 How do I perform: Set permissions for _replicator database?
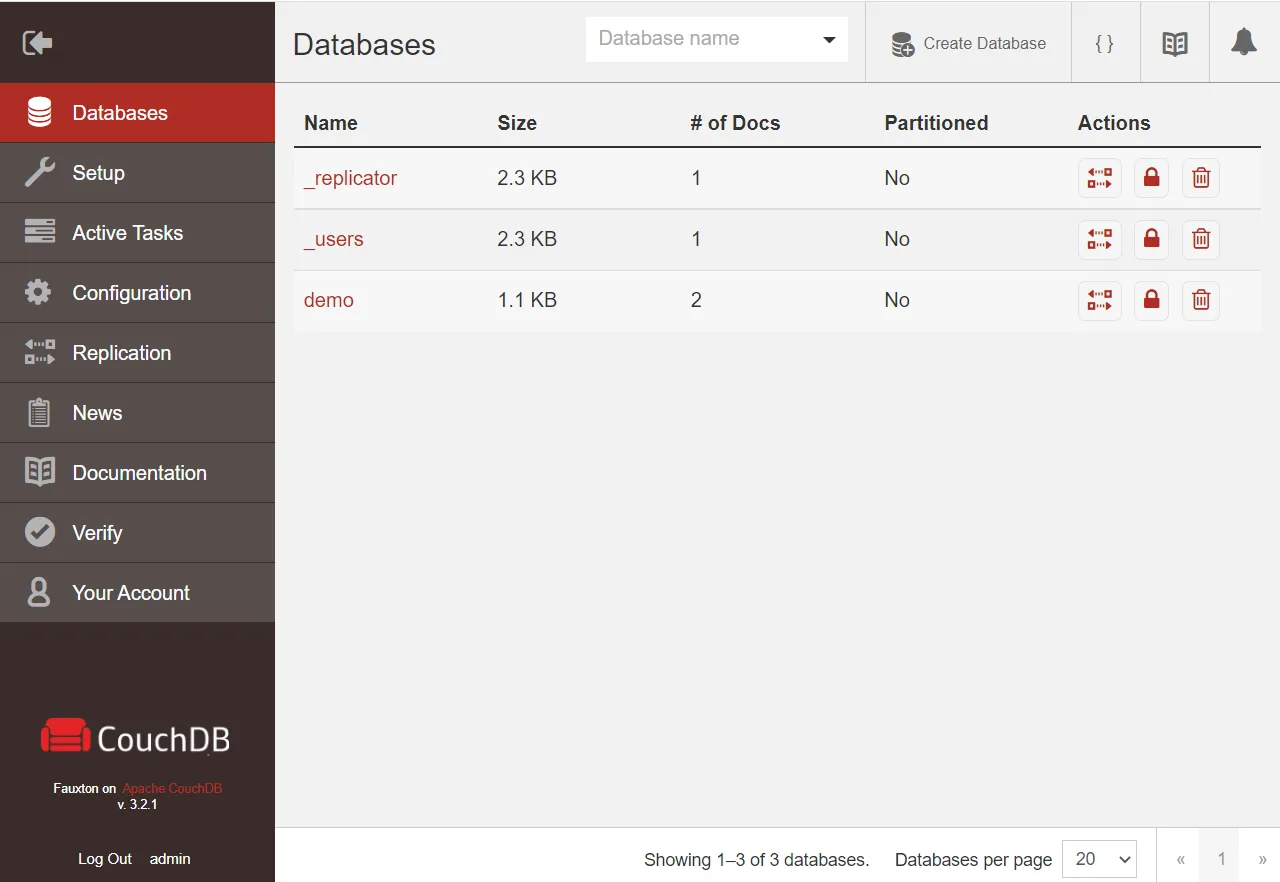click(x=1151, y=178)
